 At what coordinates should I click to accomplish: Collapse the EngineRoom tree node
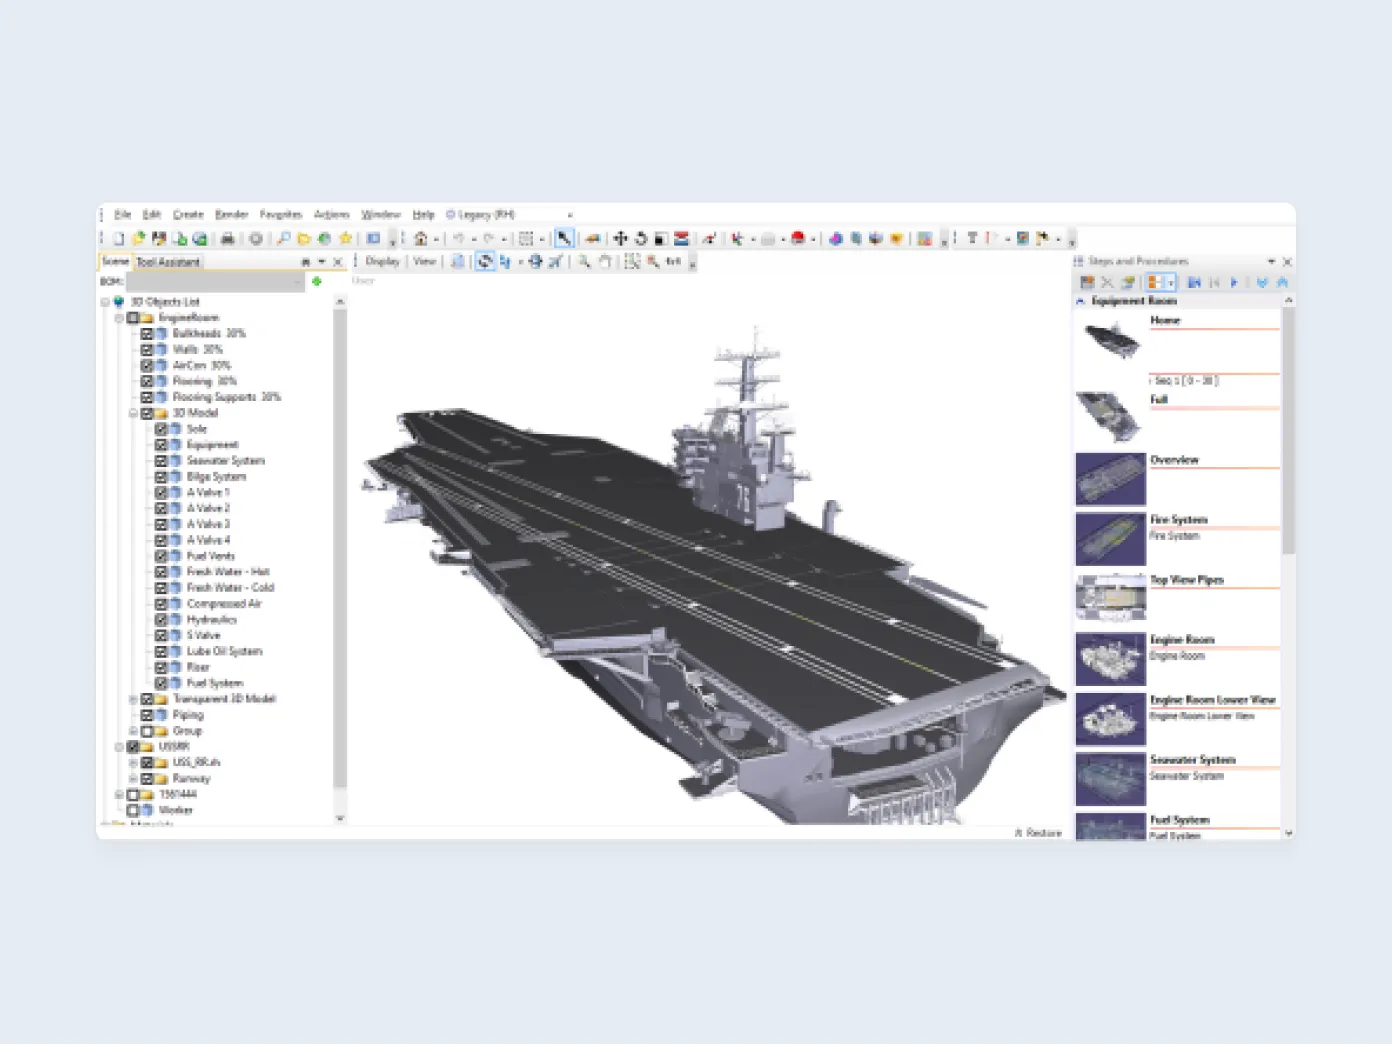[119, 318]
